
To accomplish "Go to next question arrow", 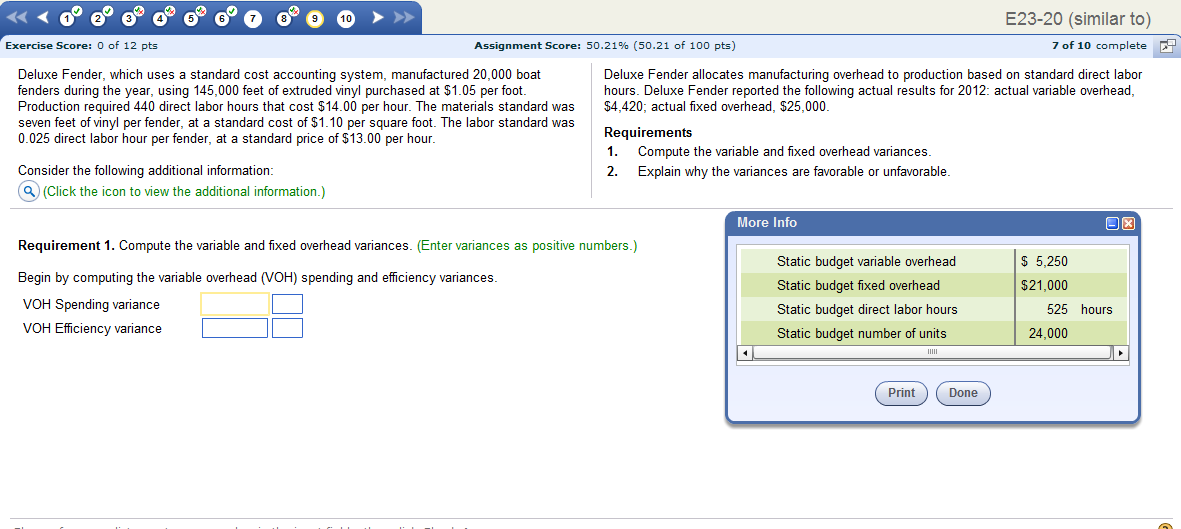I will click(x=377, y=17).
